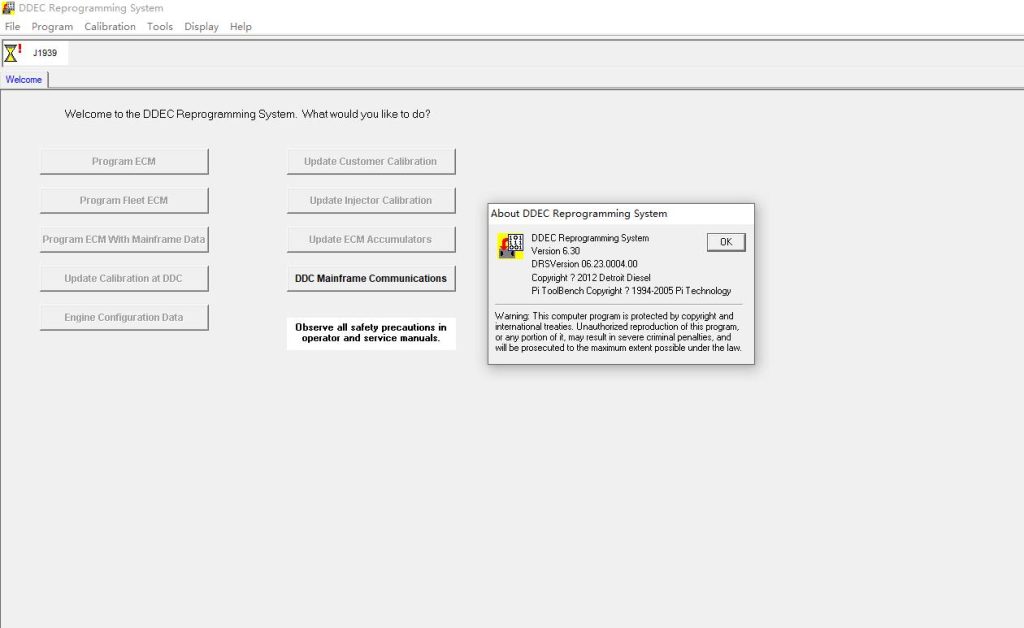The height and width of the screenshot is (628, 1024).
Task: Click the Program ECM button
Action: coord(124,161)
